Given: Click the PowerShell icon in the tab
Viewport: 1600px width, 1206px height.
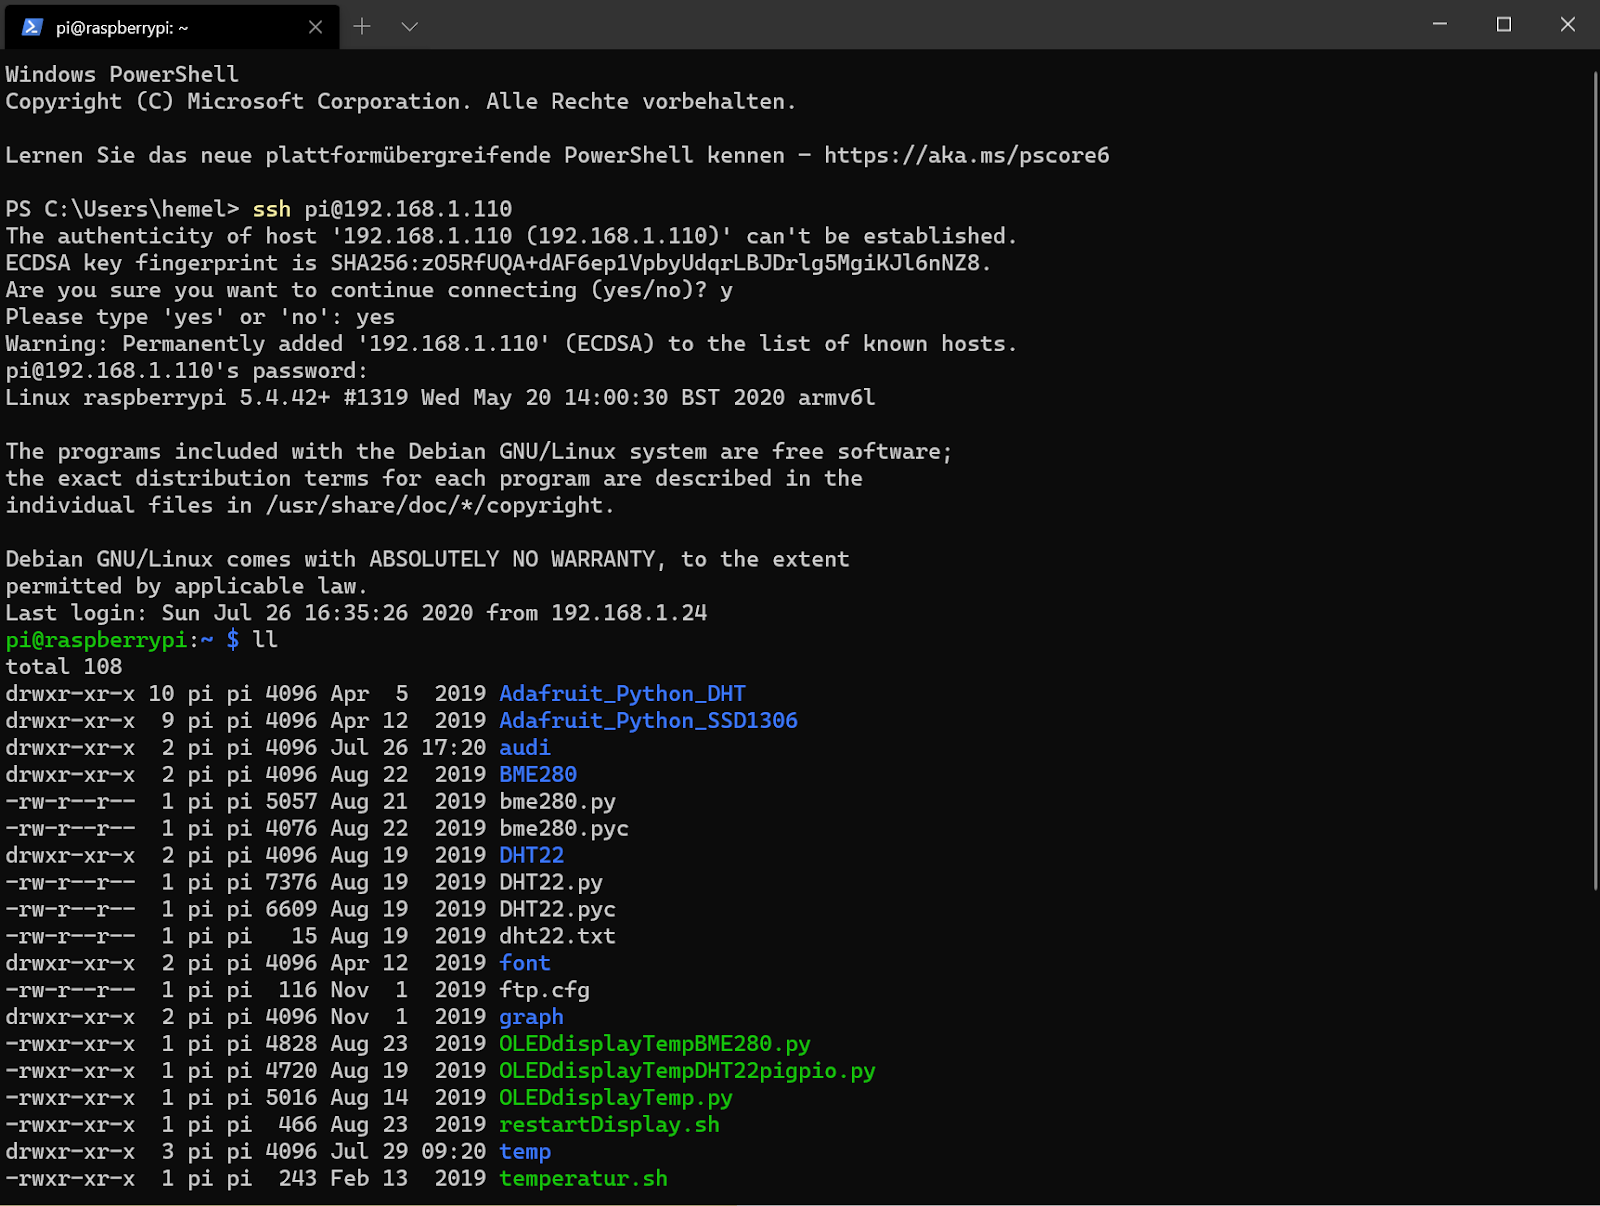Looking at the screenshot, I should point(32,27).
